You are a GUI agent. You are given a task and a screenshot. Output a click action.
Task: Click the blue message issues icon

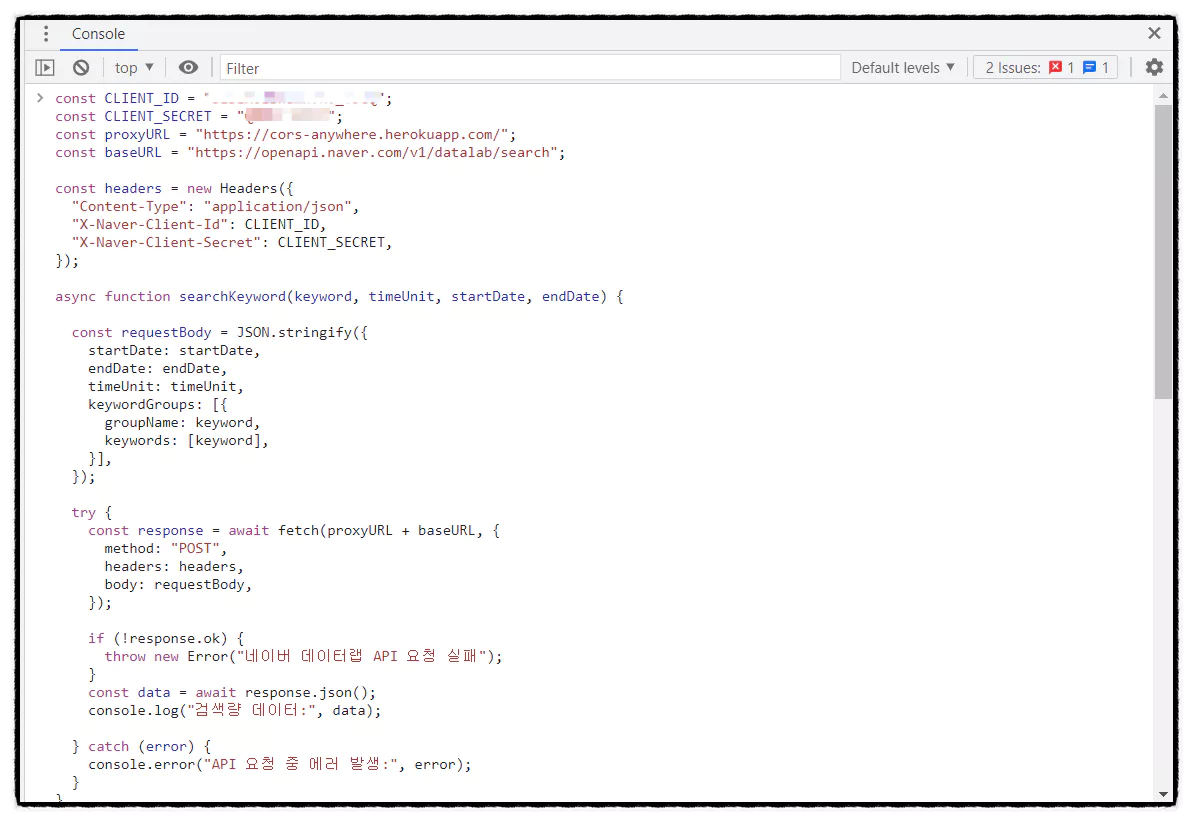point(1090,67)
